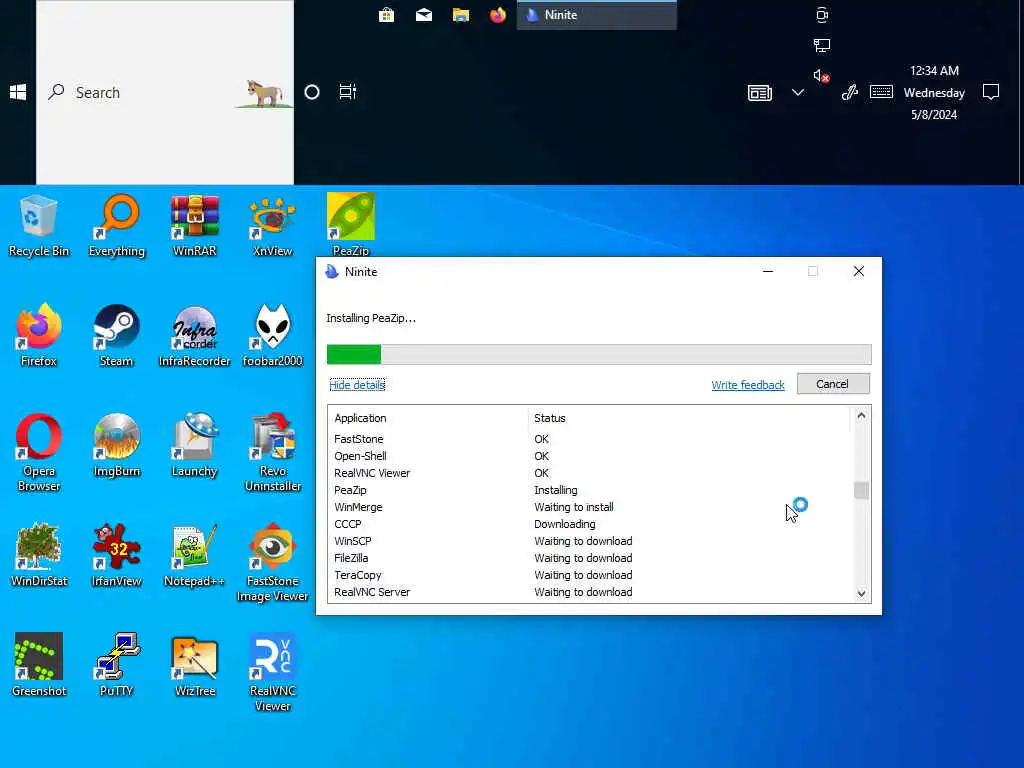This screenshot has height=768, width=1024.
Task: Select the Greenshot desktop shortcut
Action: click(39, 665)
